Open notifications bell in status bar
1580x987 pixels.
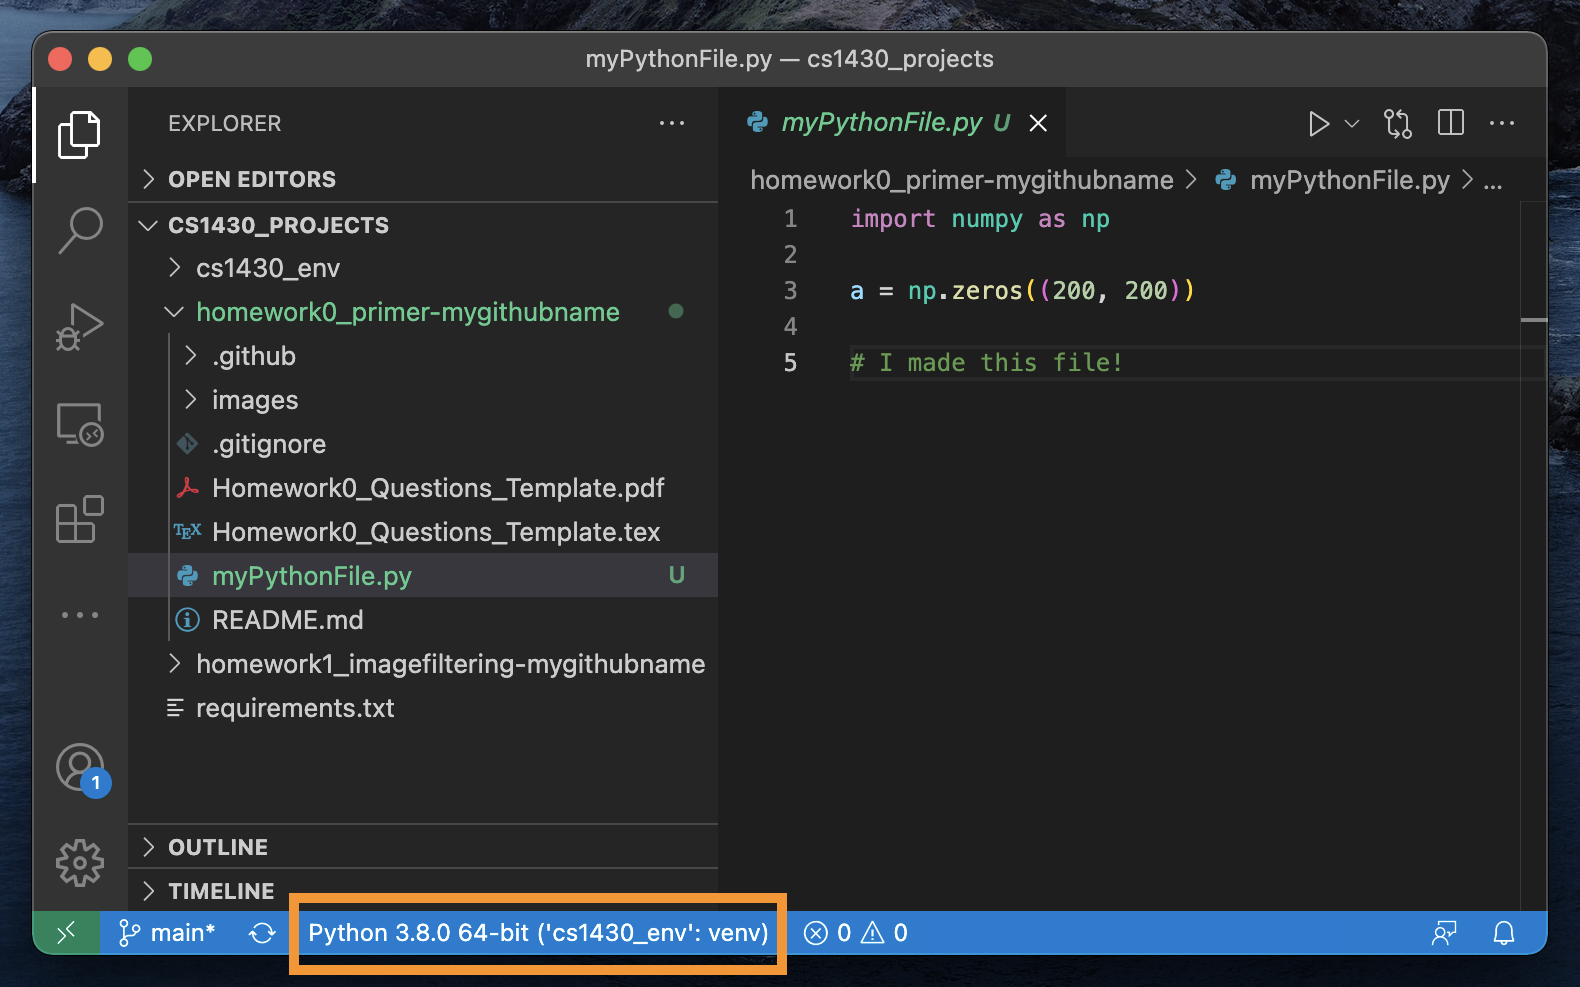[x=1503, y=933]
